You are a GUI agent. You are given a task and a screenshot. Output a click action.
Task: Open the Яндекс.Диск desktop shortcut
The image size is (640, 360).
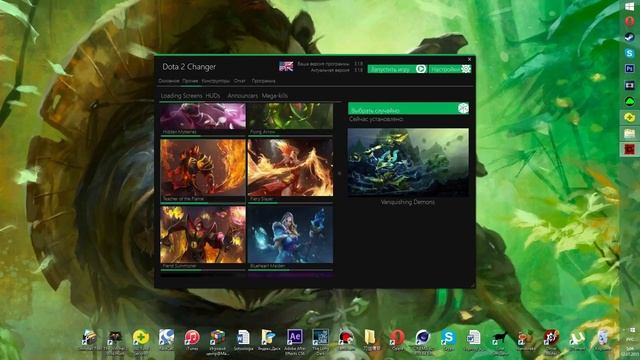[269, 340]
